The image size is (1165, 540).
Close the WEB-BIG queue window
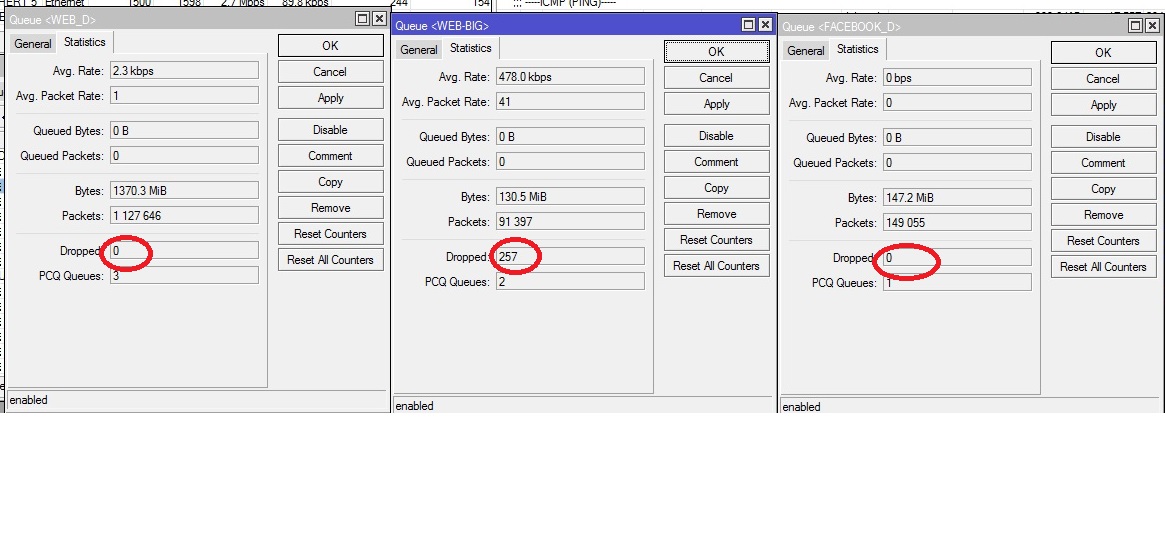pyautogui.click(x=765, y=25)
